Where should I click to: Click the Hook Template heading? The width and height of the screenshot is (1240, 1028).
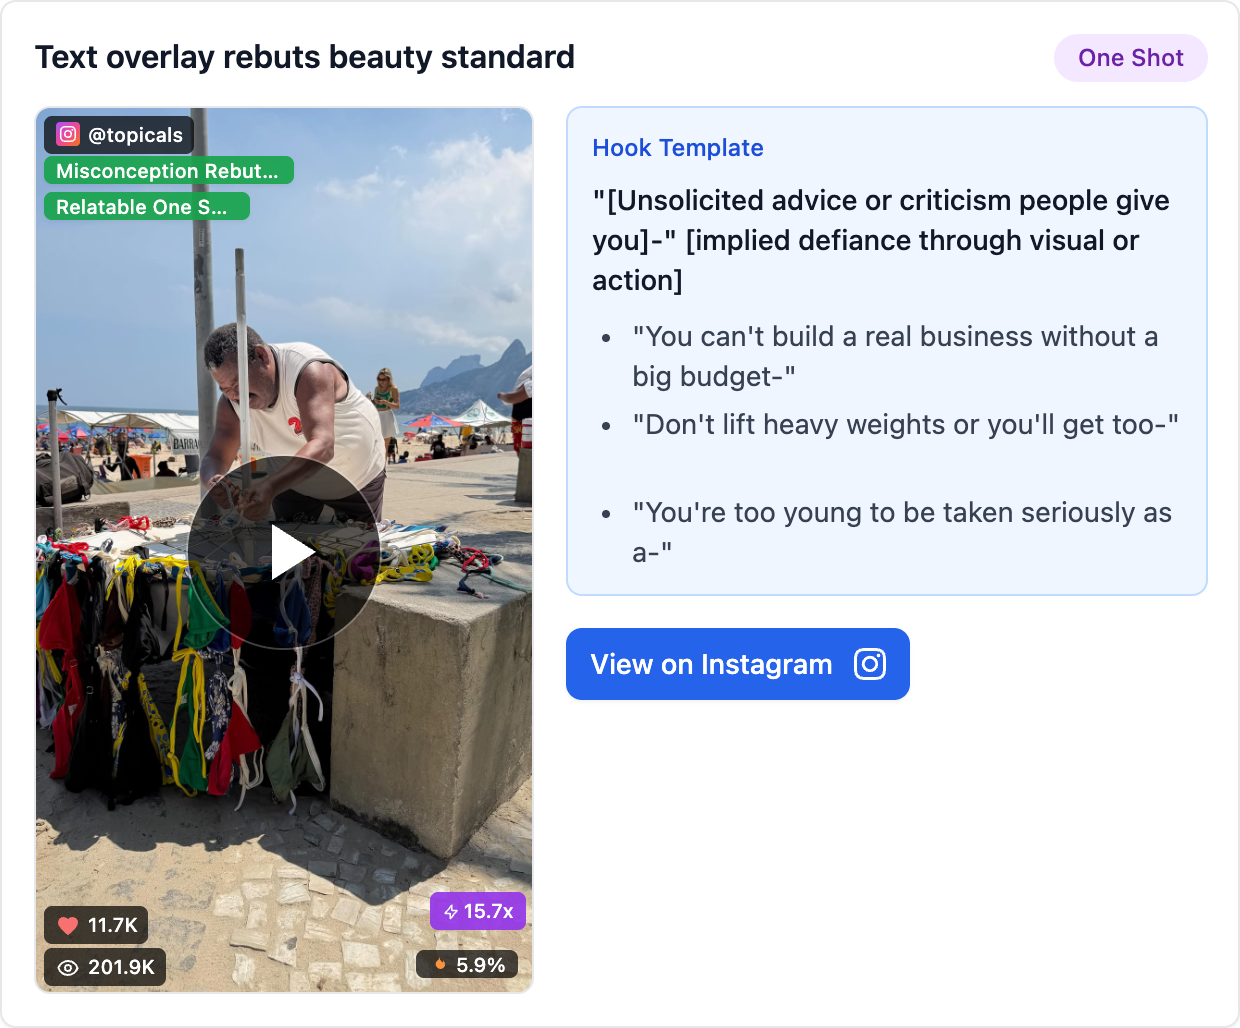[x=677, y=148]
